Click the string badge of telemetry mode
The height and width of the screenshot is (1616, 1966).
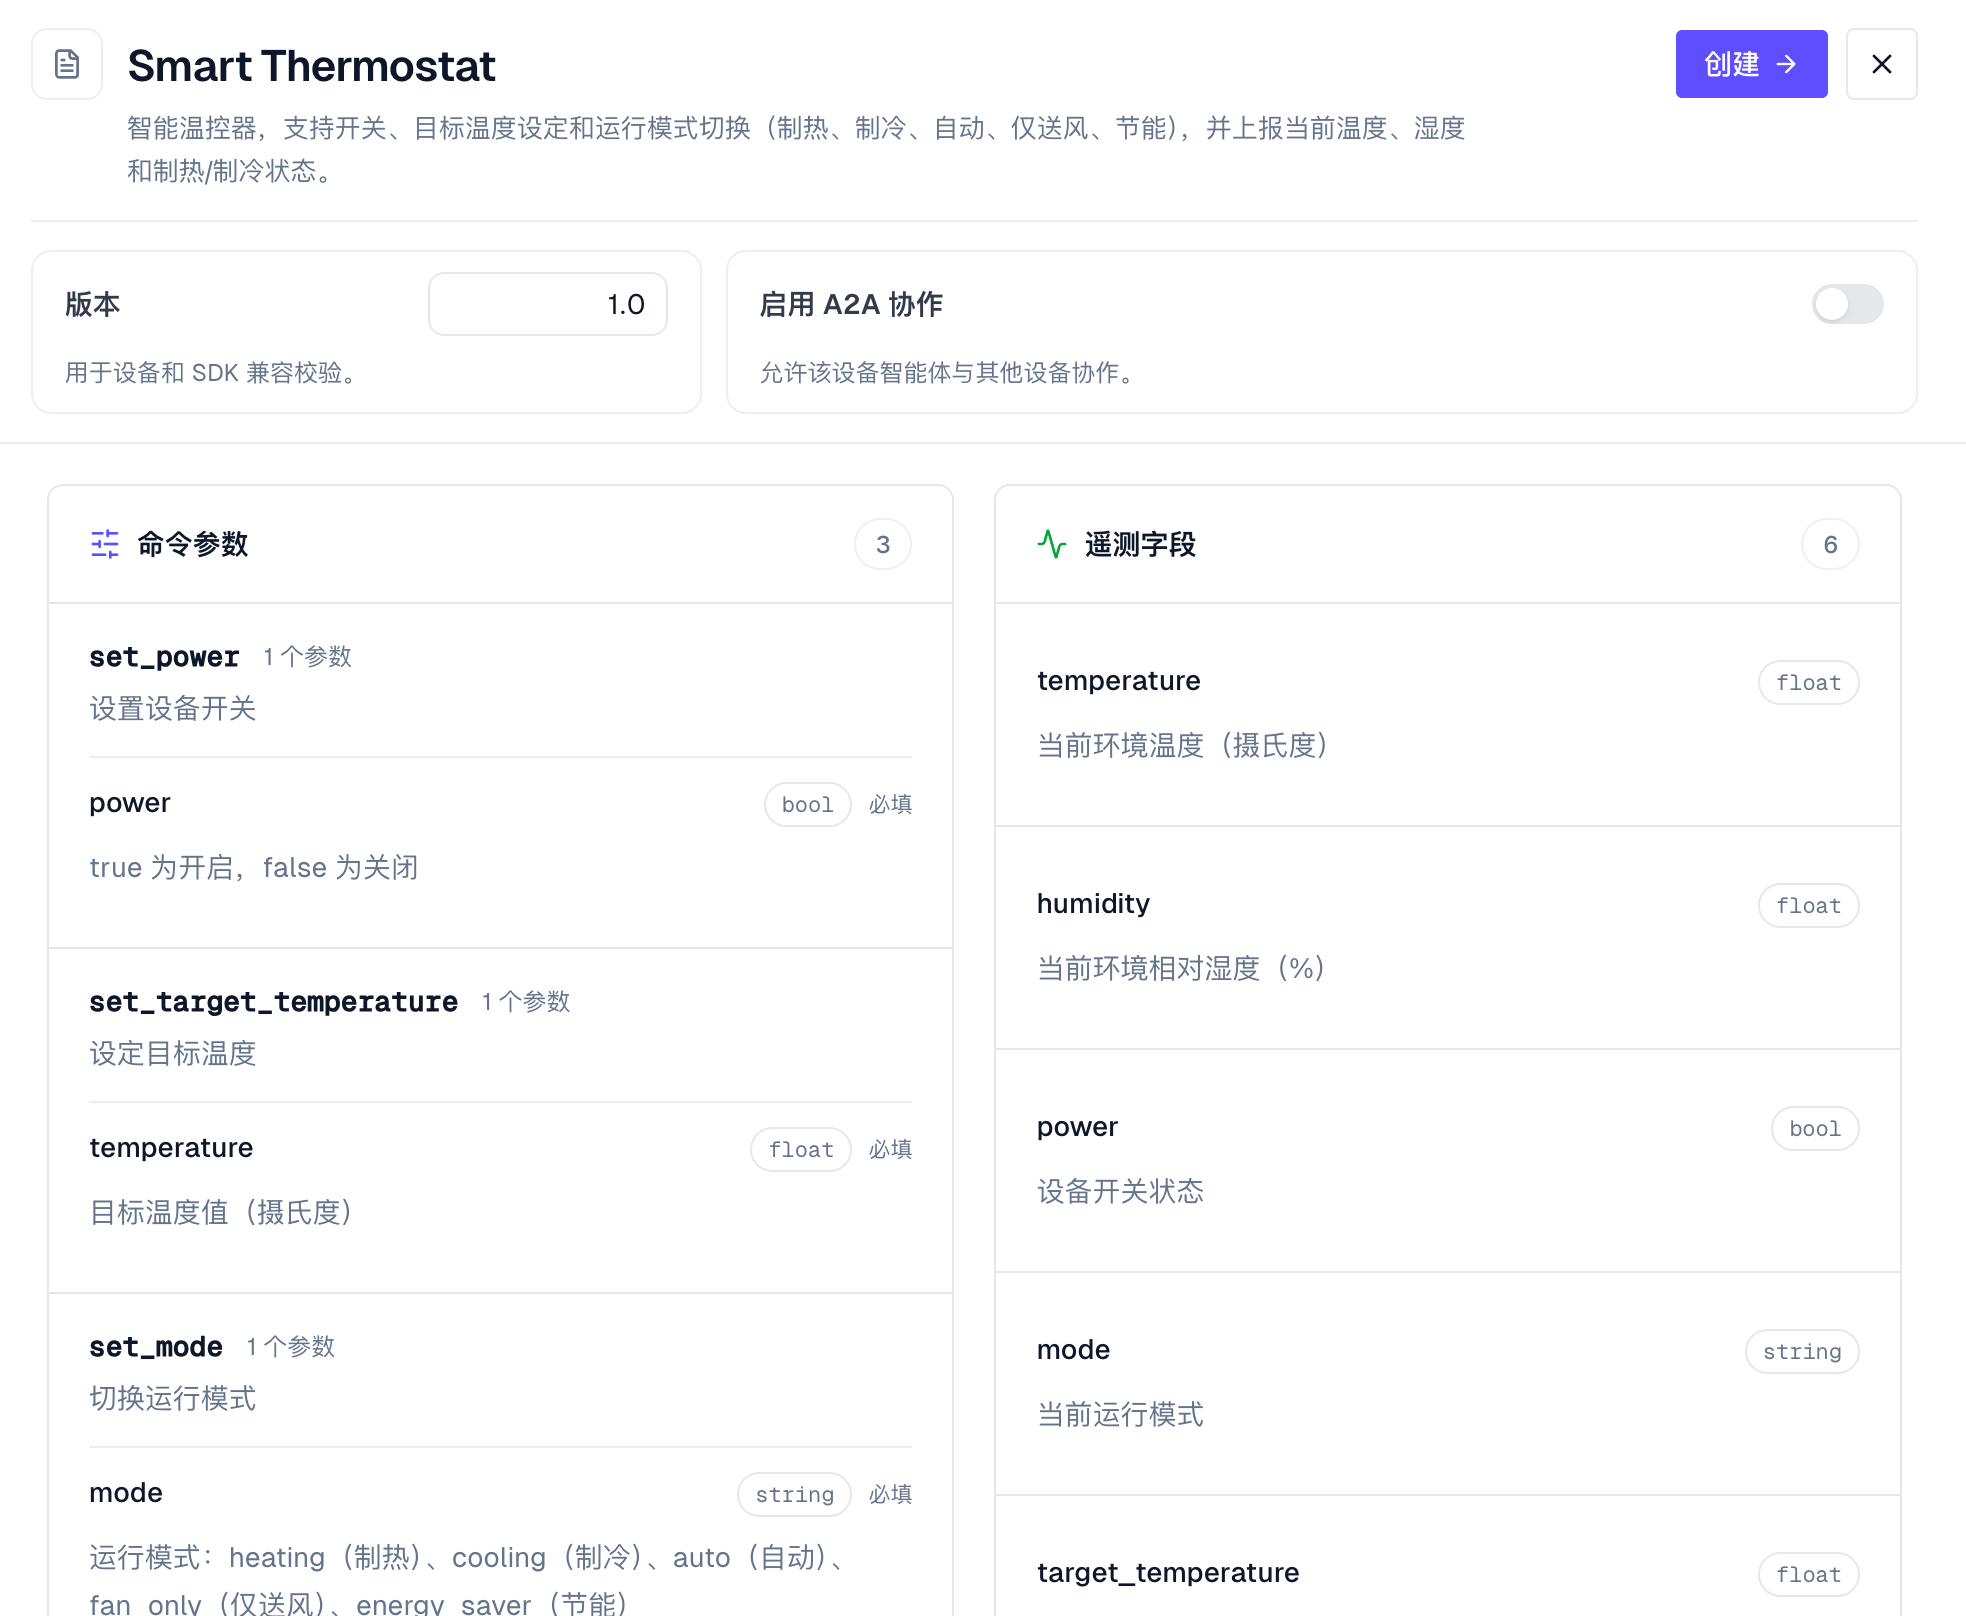coord(1802,1351)
